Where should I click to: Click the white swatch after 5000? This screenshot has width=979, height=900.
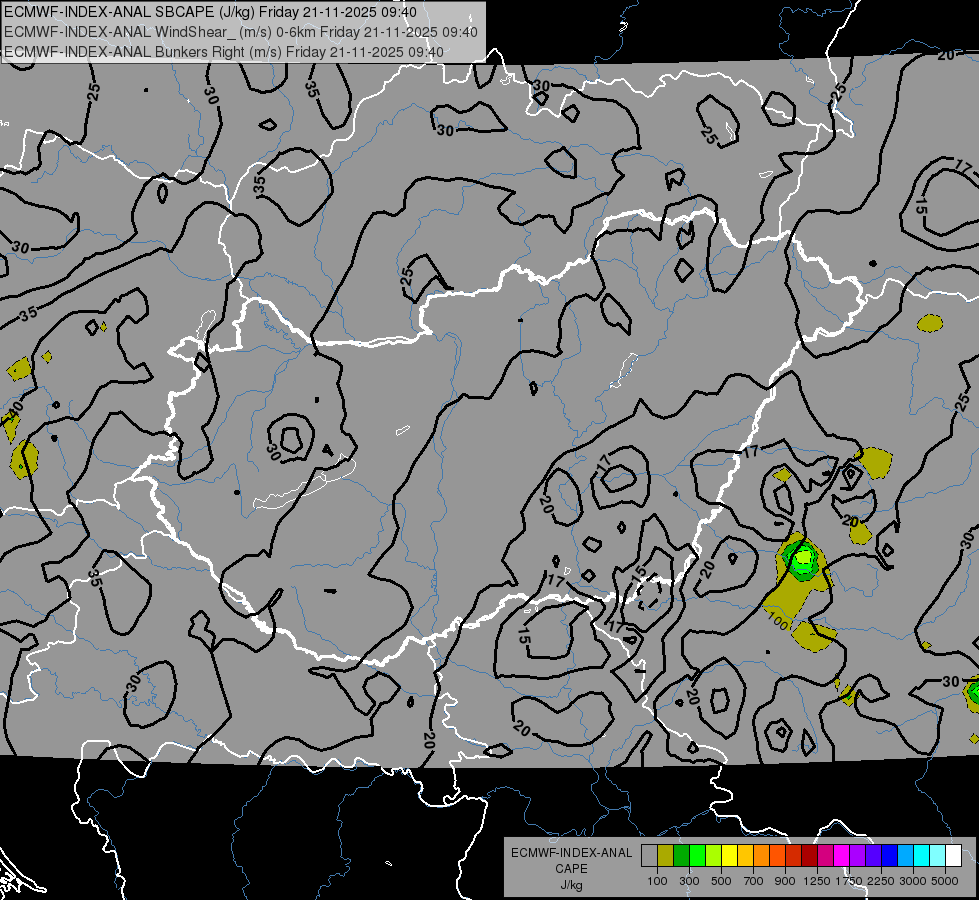tap(953, 855)
